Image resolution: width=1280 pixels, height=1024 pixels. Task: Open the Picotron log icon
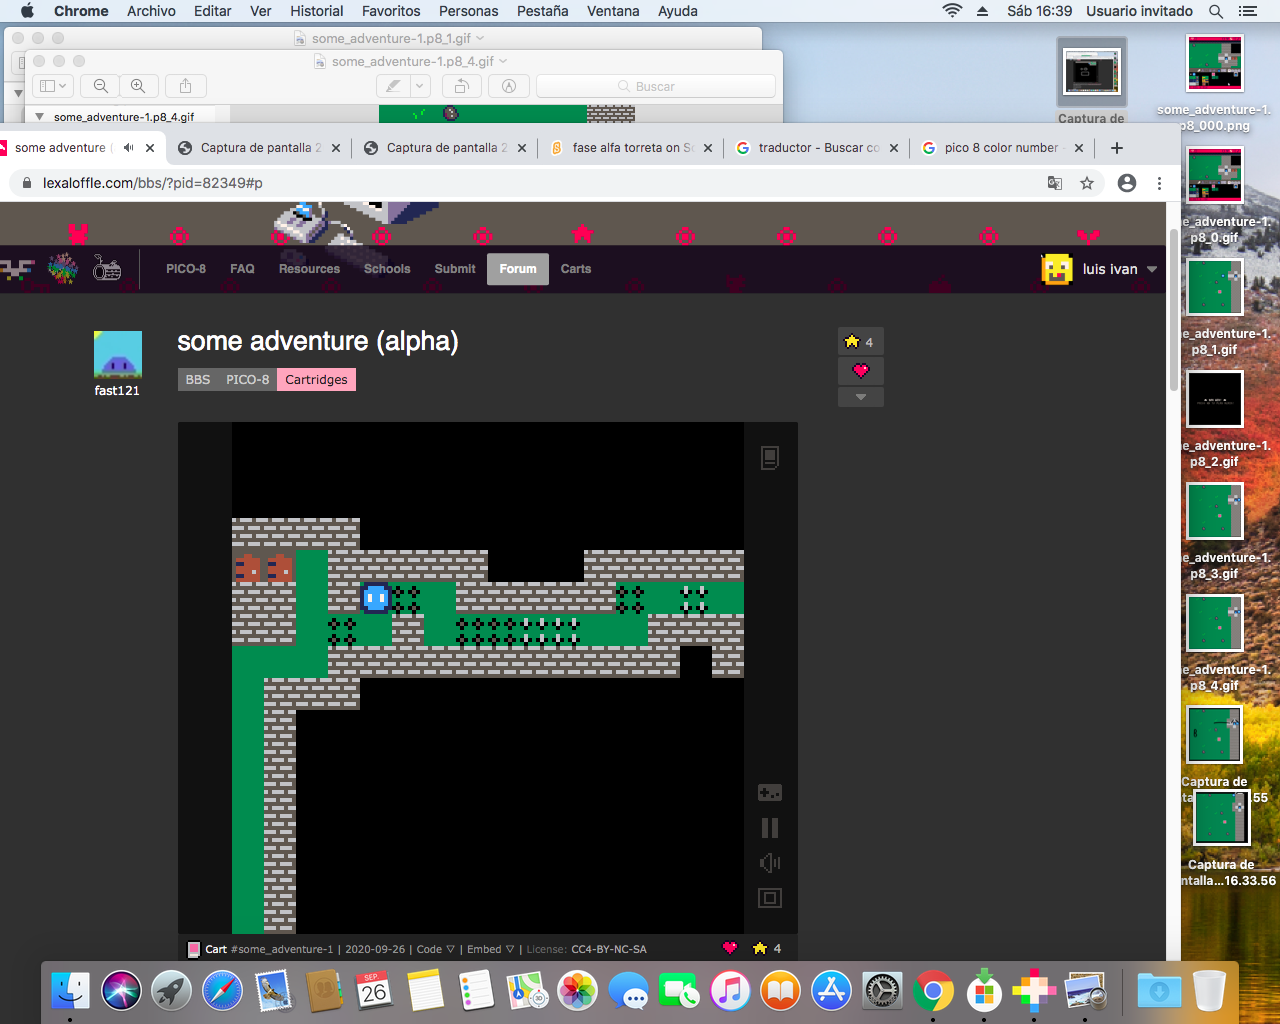107,268
